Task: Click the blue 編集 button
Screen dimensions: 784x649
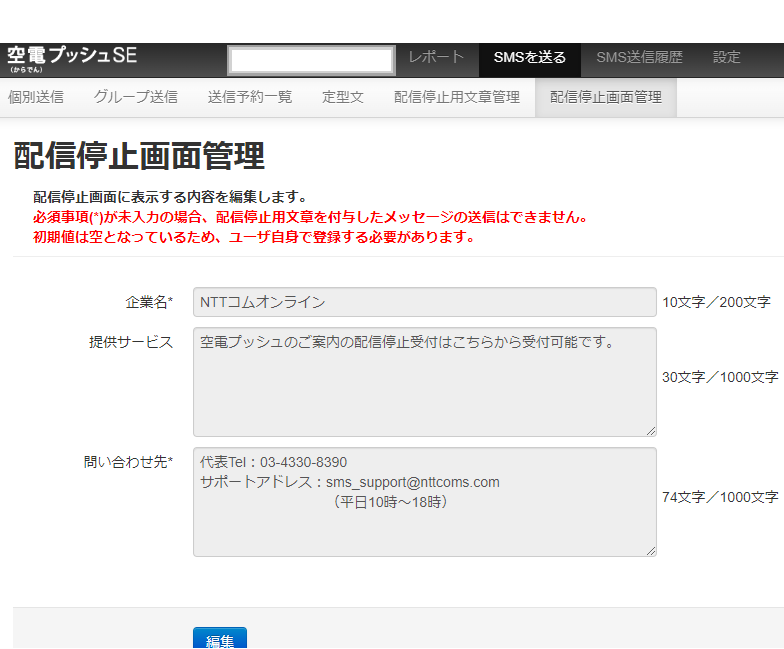Action: tap(220, 638)
